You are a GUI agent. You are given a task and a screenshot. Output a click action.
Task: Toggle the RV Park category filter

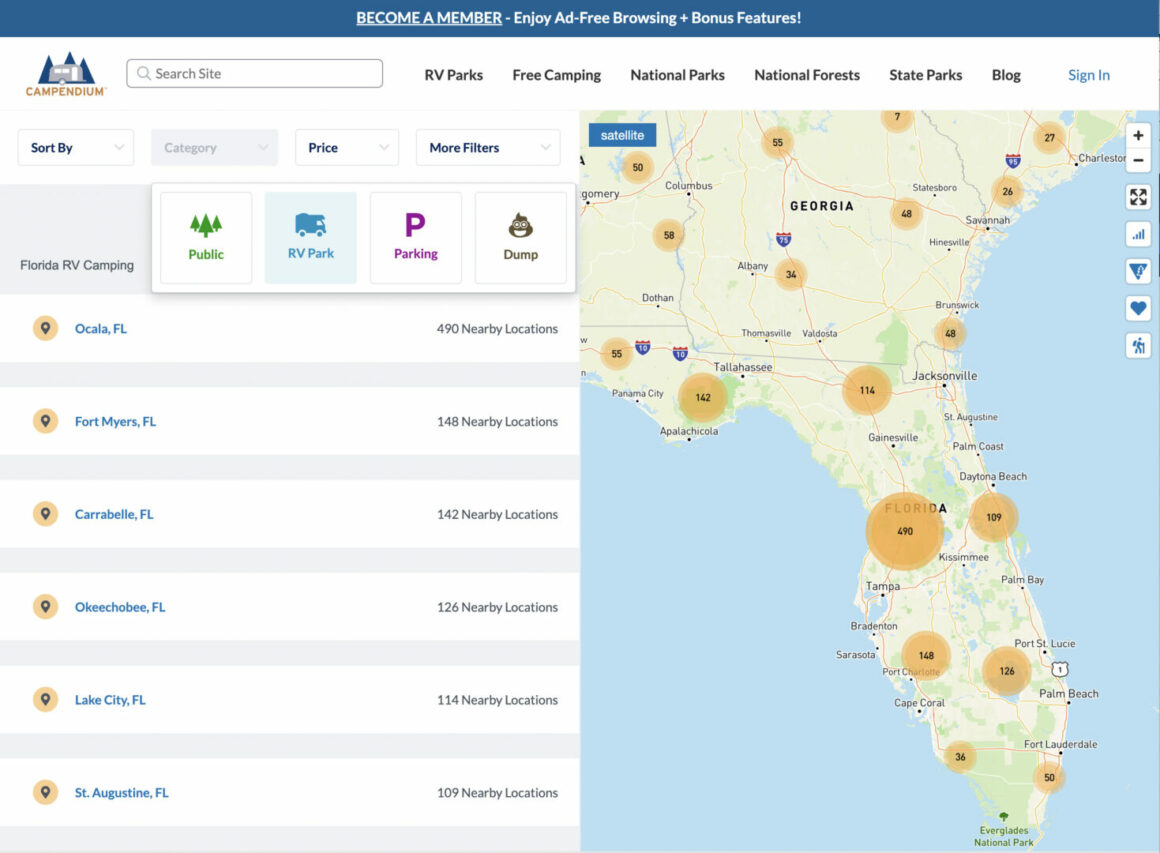coord(311,237)
